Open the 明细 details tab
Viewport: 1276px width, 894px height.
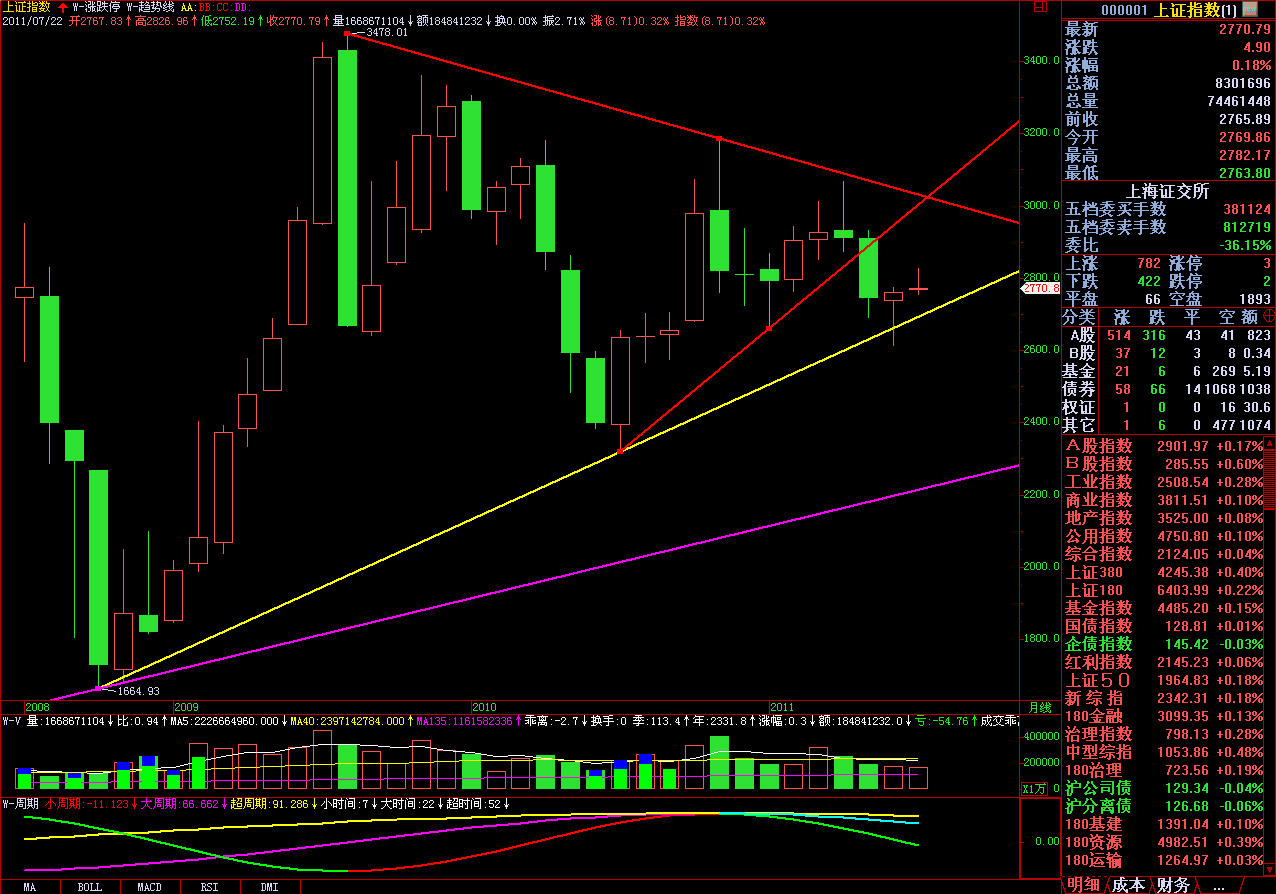click(1083, 885)
